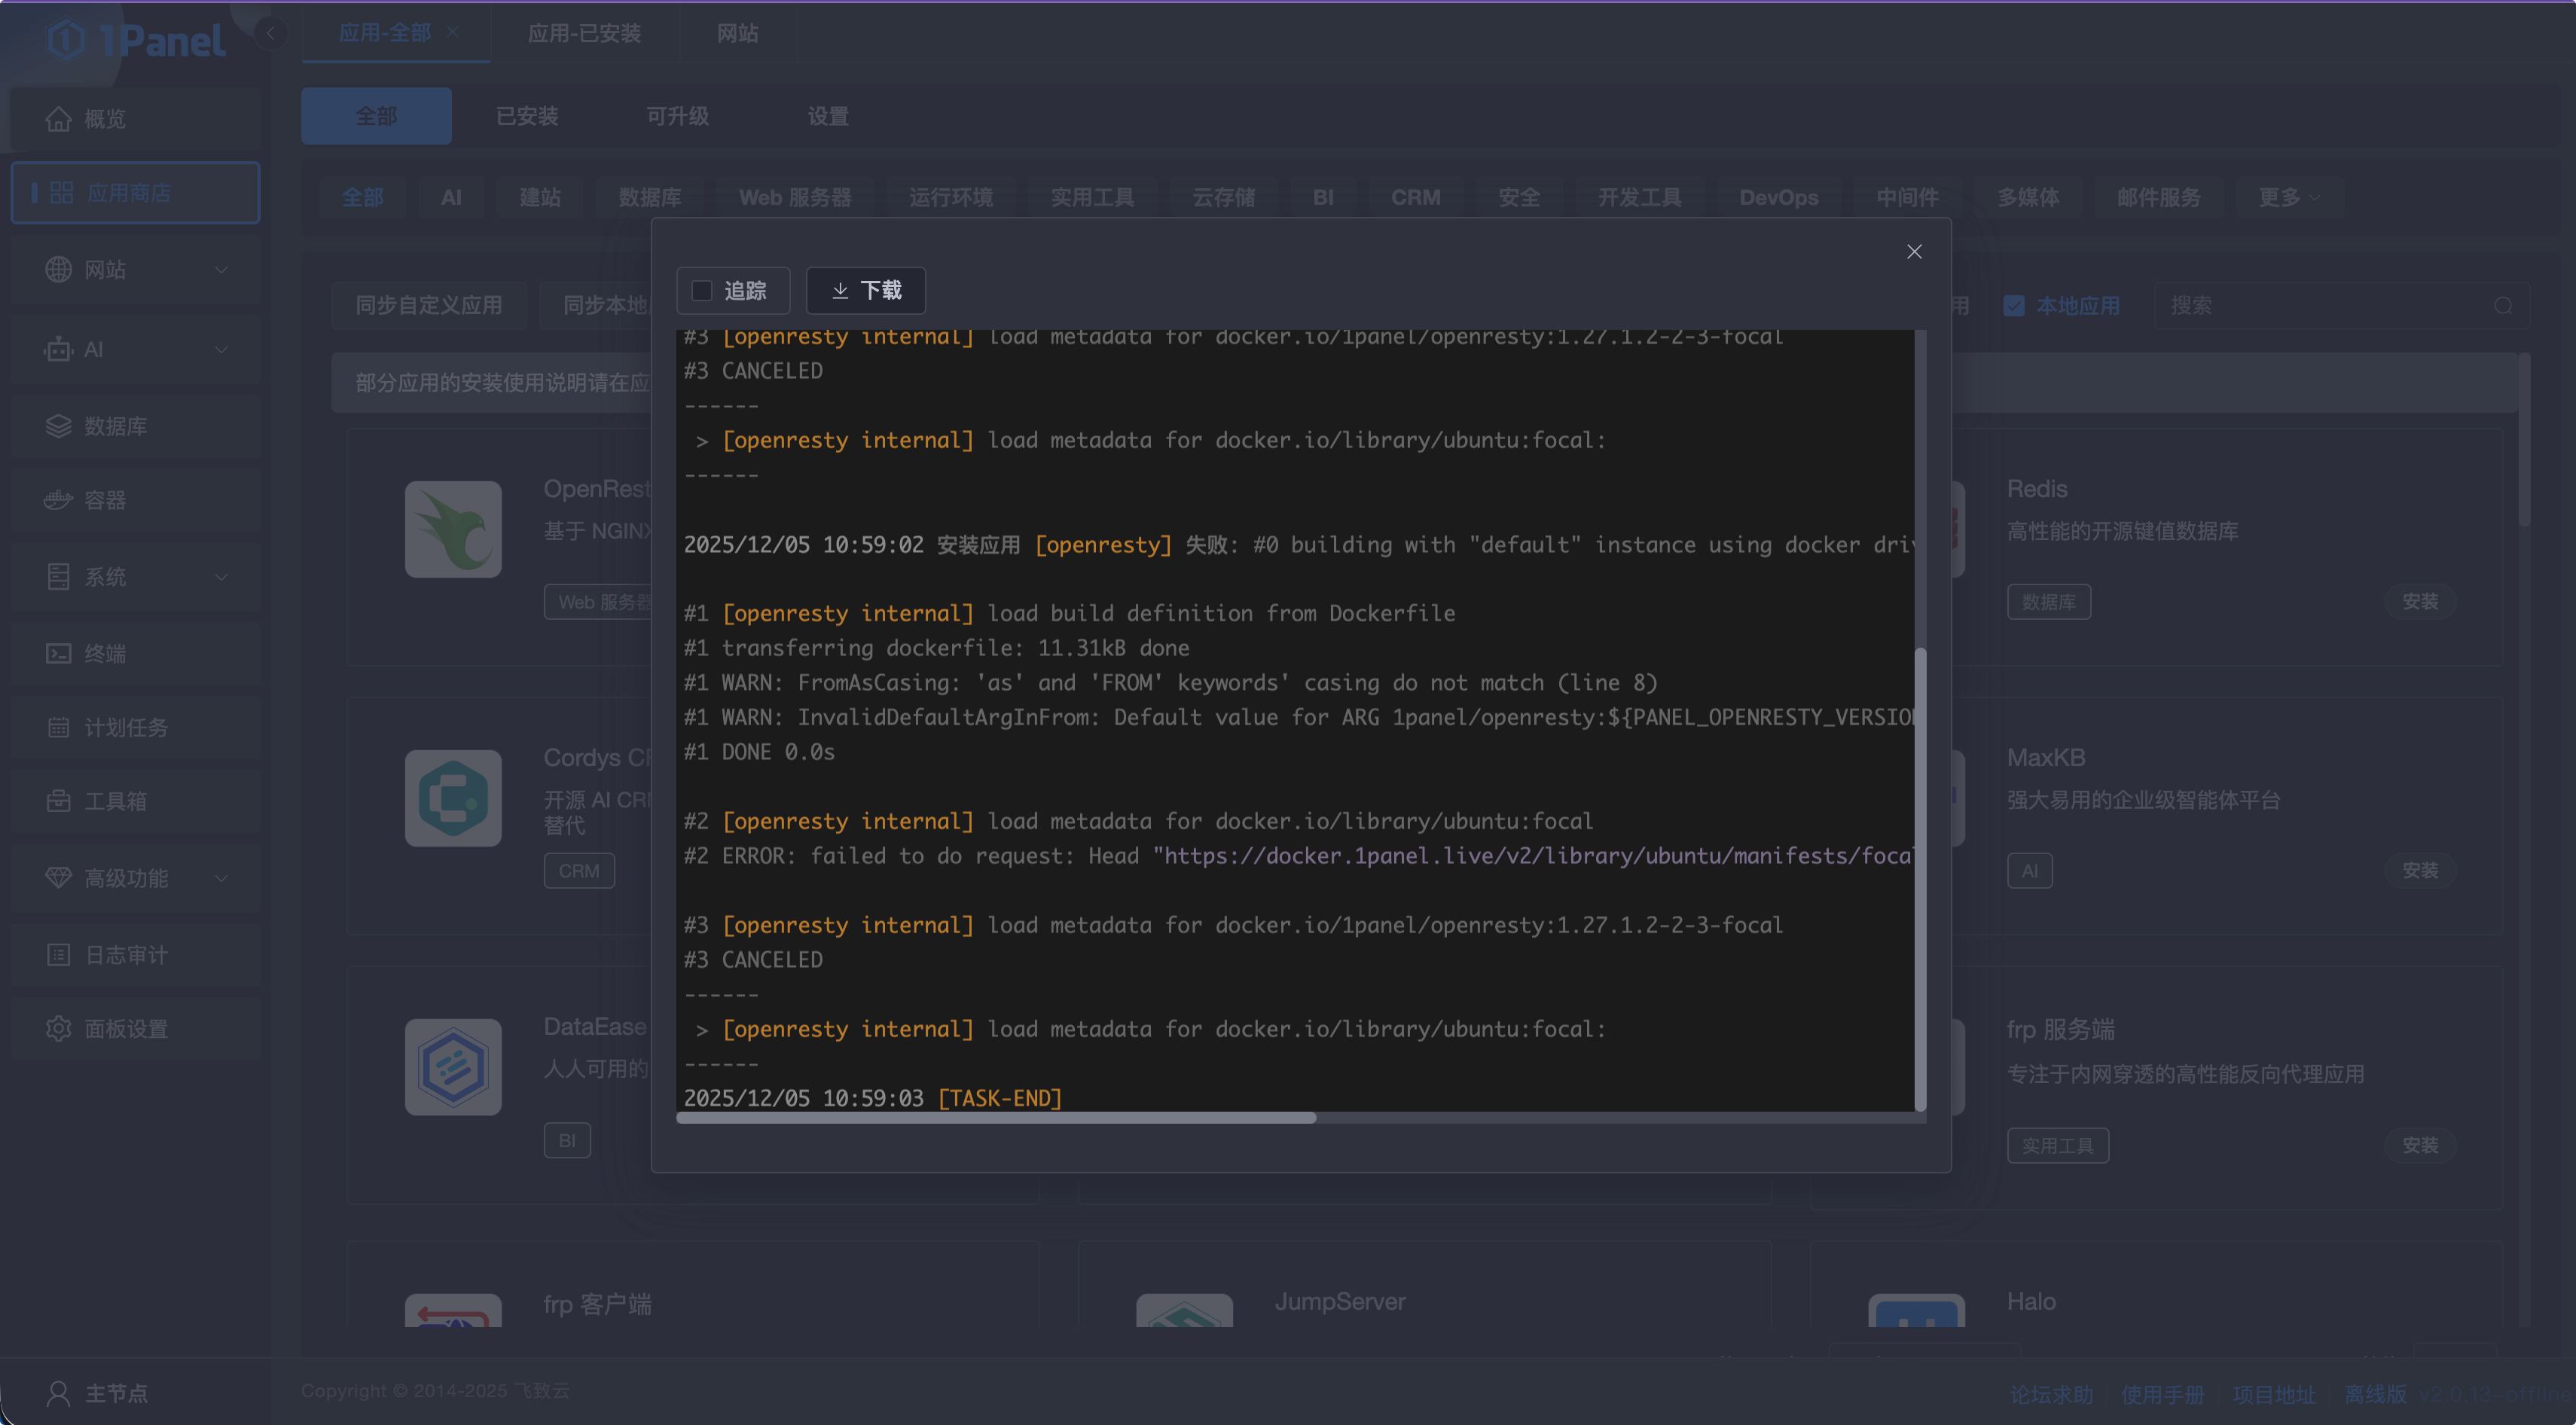Uncheck the 本地应用 checkbox
The width and height of the screenshot is (2576, 1425).
(2014, 306)
